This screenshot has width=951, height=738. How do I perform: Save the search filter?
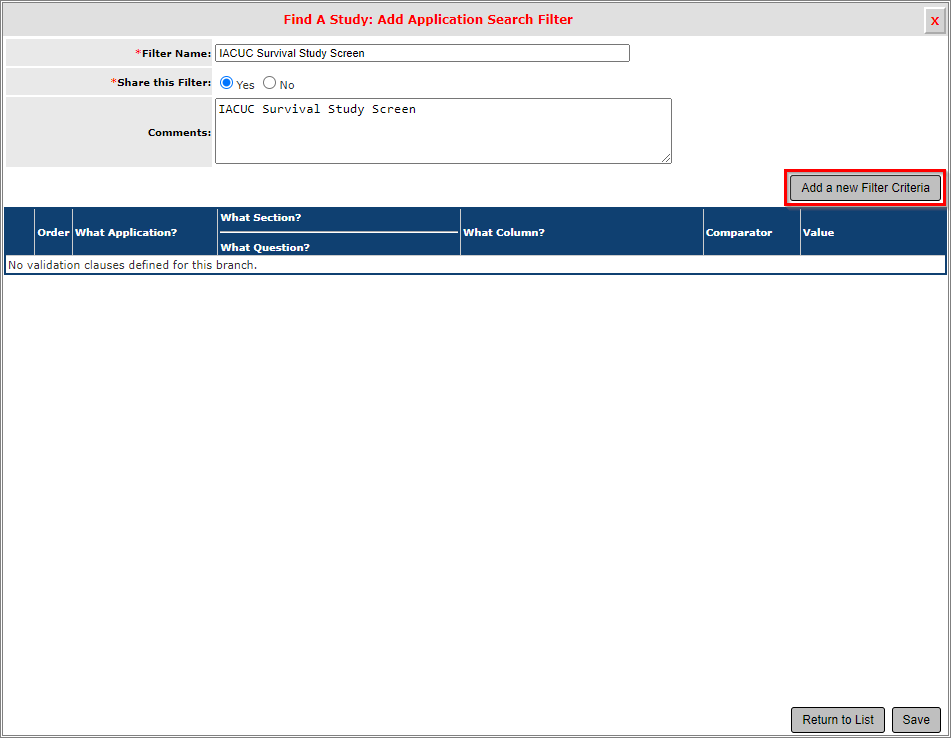click(x=916, y=720)
